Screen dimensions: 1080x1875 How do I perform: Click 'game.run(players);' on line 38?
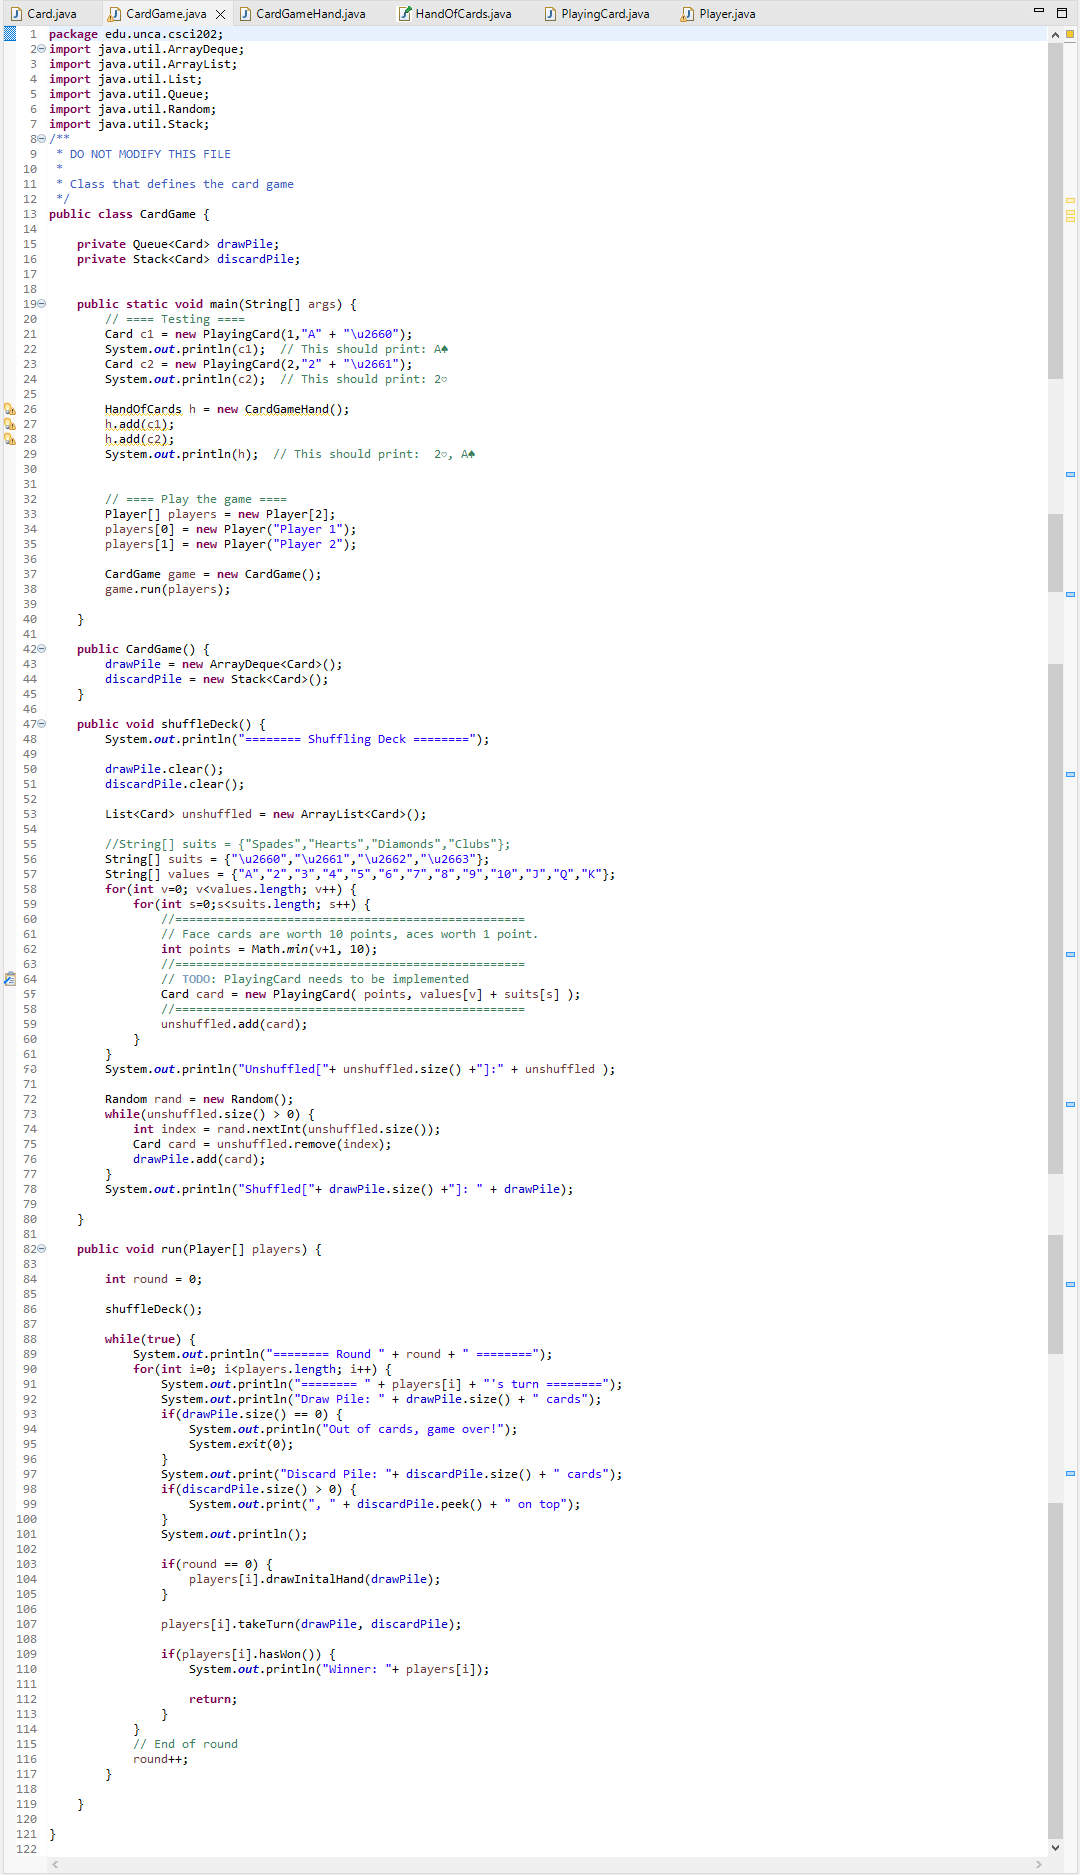(168, 589)
